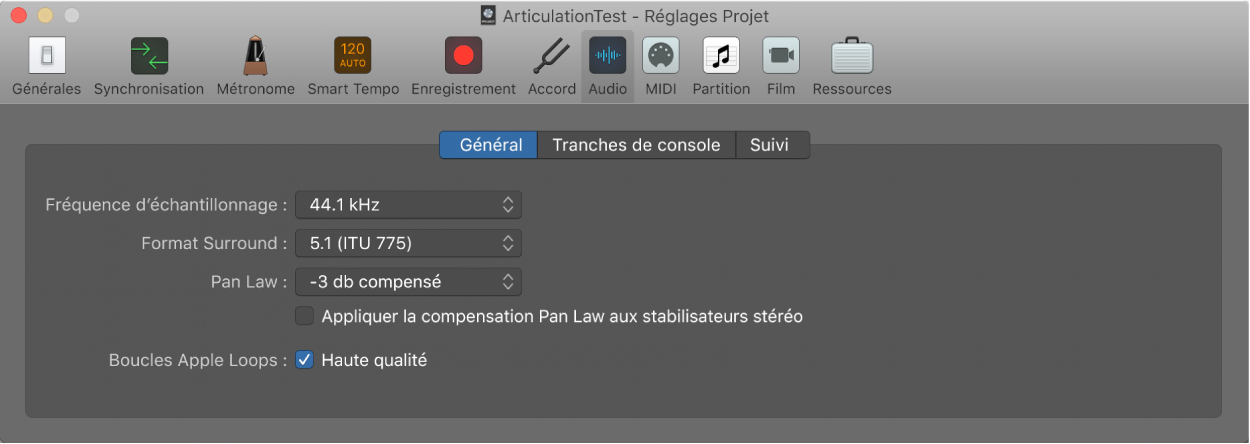Open the Ressources briefcase pane
The height and width of the screenshot is (444, 1250).
tap(852, 56)
